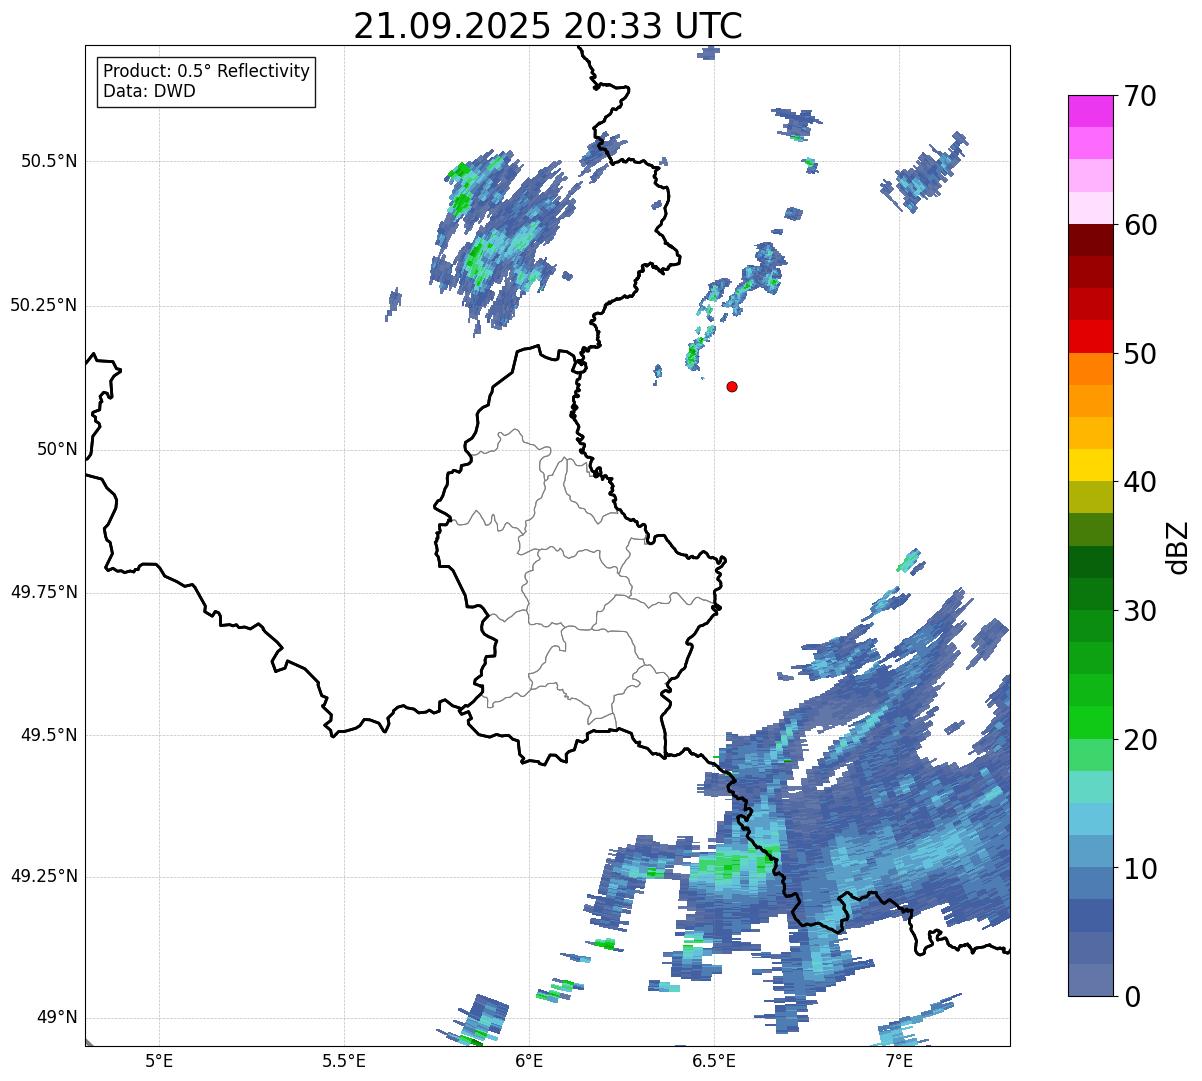Click the 50.25°N latitude label
This screenshot has width=1202, height=1081.
tap(44, 305)
